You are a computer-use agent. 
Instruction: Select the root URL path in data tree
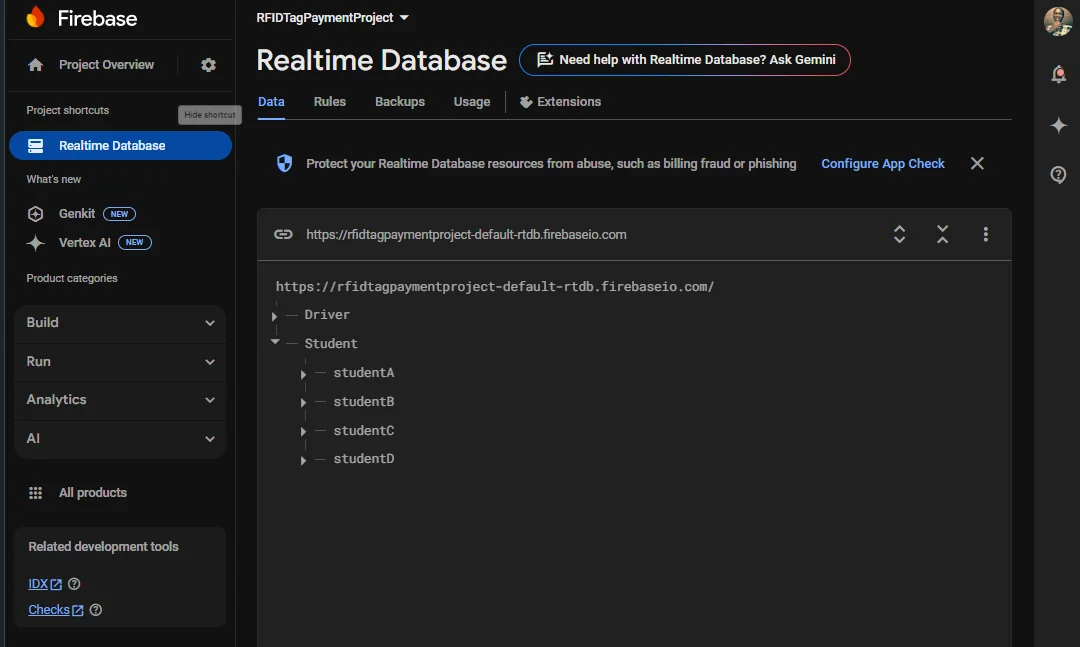pyautogui.click(x=495, y=287)
